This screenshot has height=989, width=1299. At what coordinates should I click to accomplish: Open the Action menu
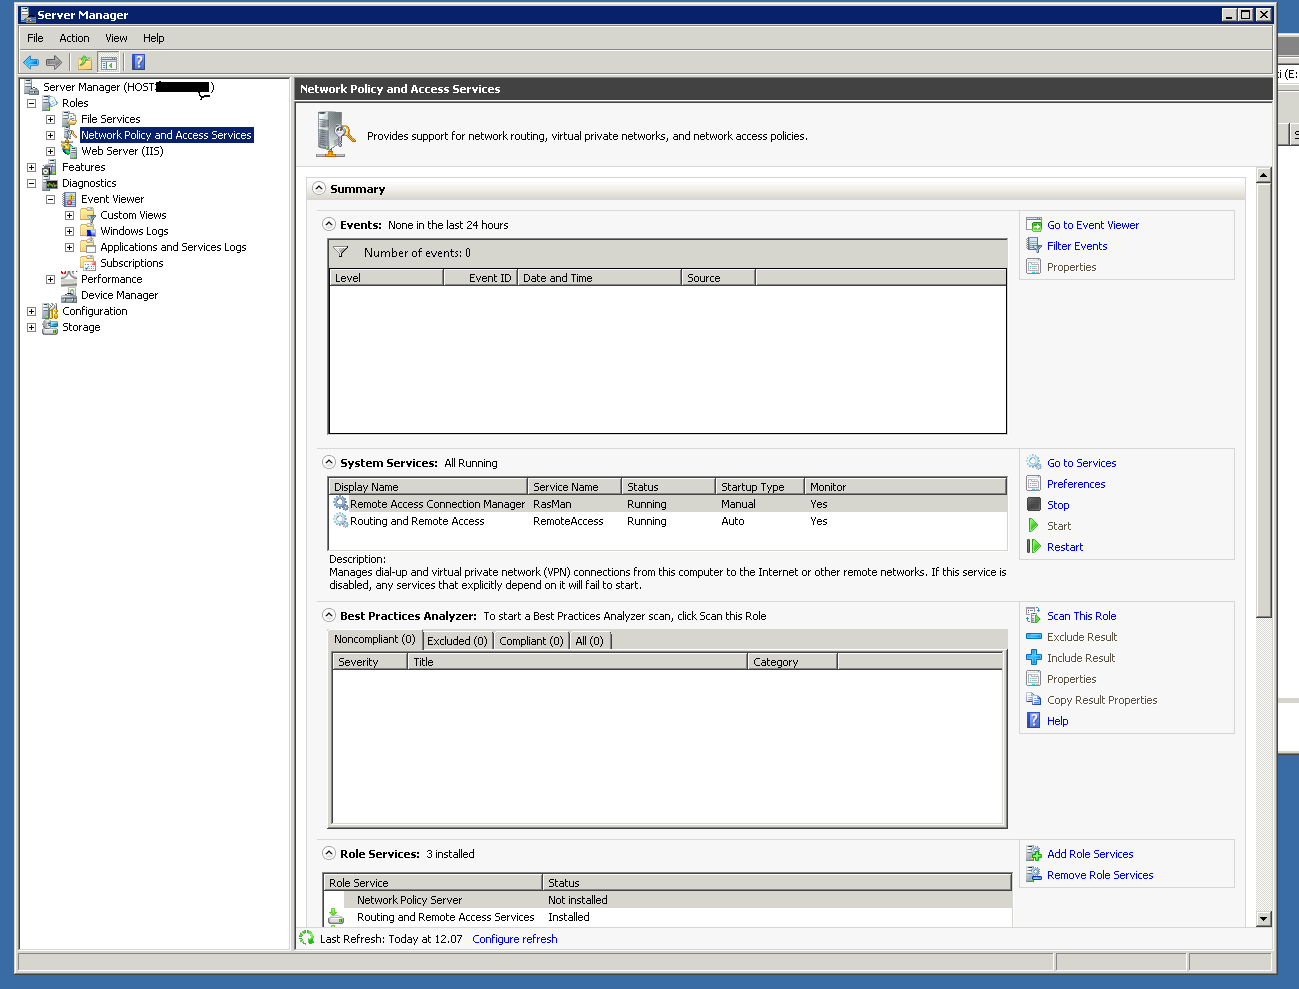pyautogui.click(x=74, y=38)
